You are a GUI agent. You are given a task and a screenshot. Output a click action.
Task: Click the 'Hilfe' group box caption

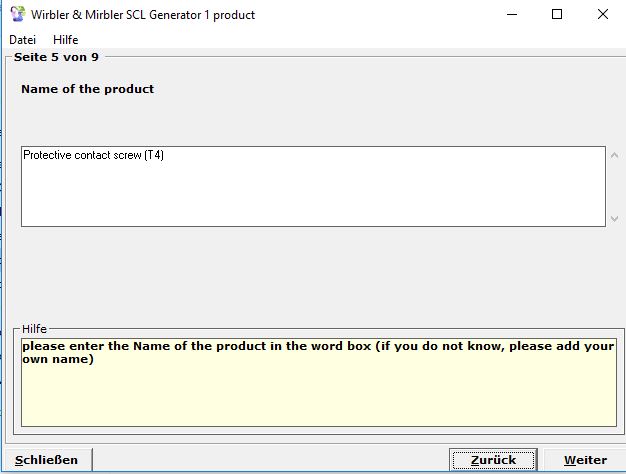(35, 329)
